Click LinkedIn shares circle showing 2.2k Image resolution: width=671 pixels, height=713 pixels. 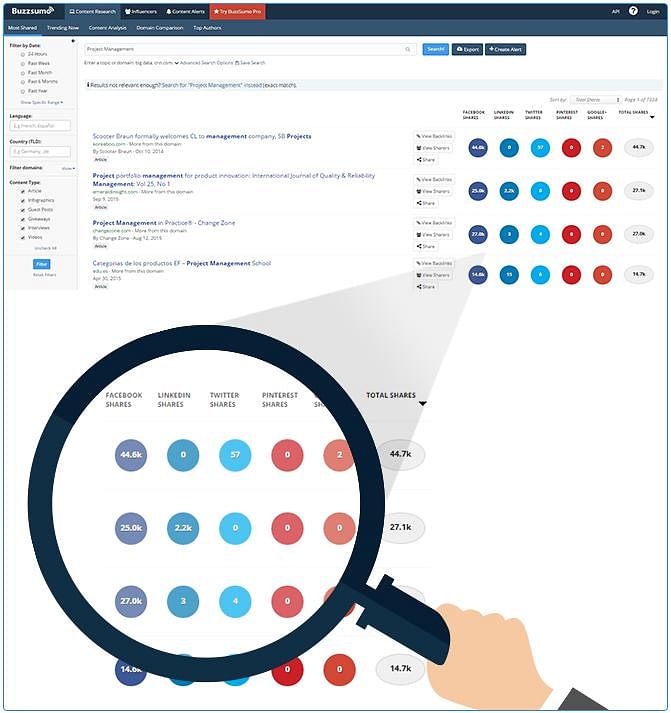(509, 189)
